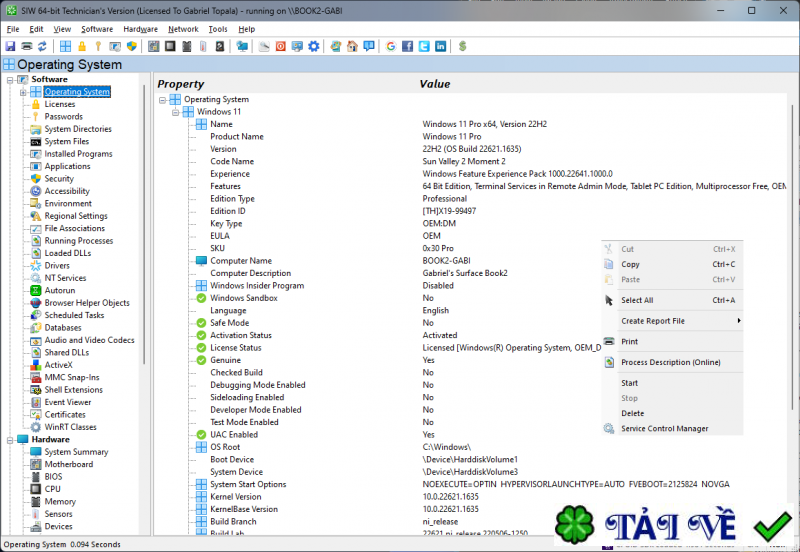Choose Service Control Manager in context menu
Screen dimensions: 800x552
tap(664, 429)
